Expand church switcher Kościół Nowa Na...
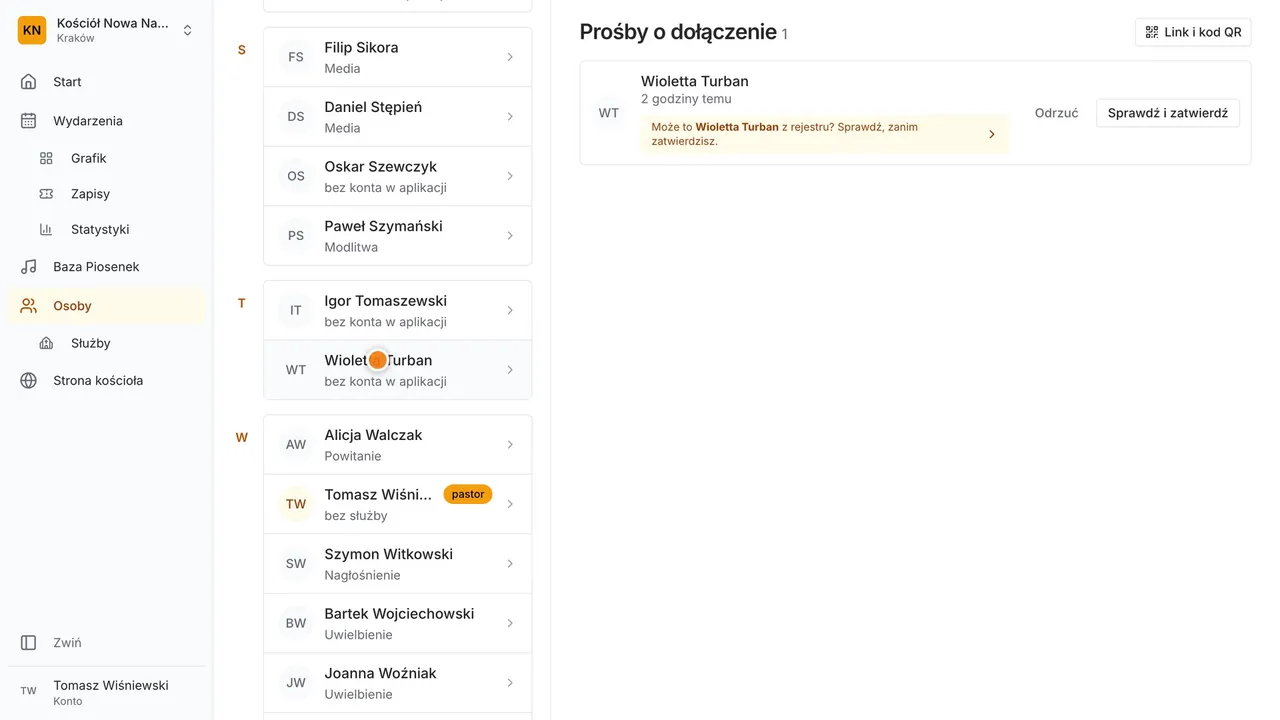1280x720 pixels. point(106,30)
